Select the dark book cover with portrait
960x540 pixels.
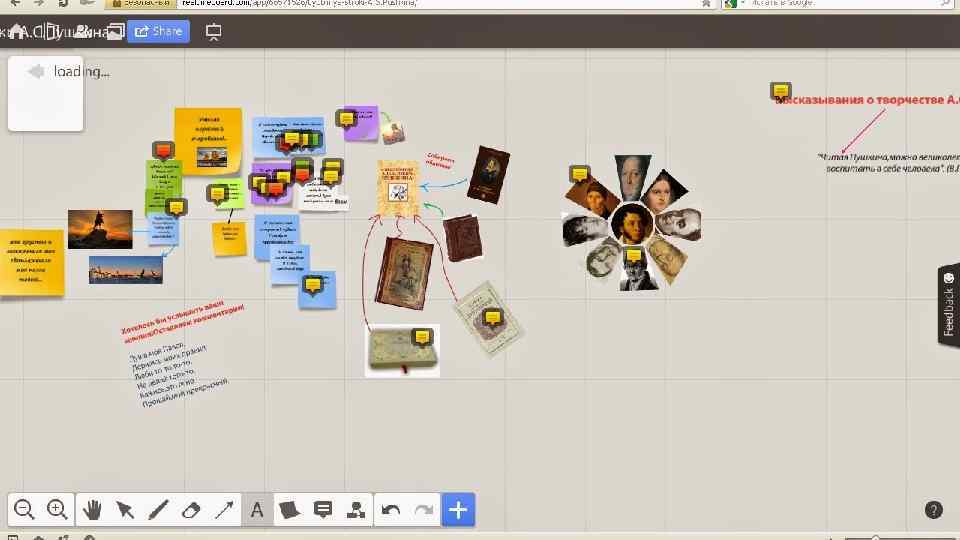[x=488, y=174]
